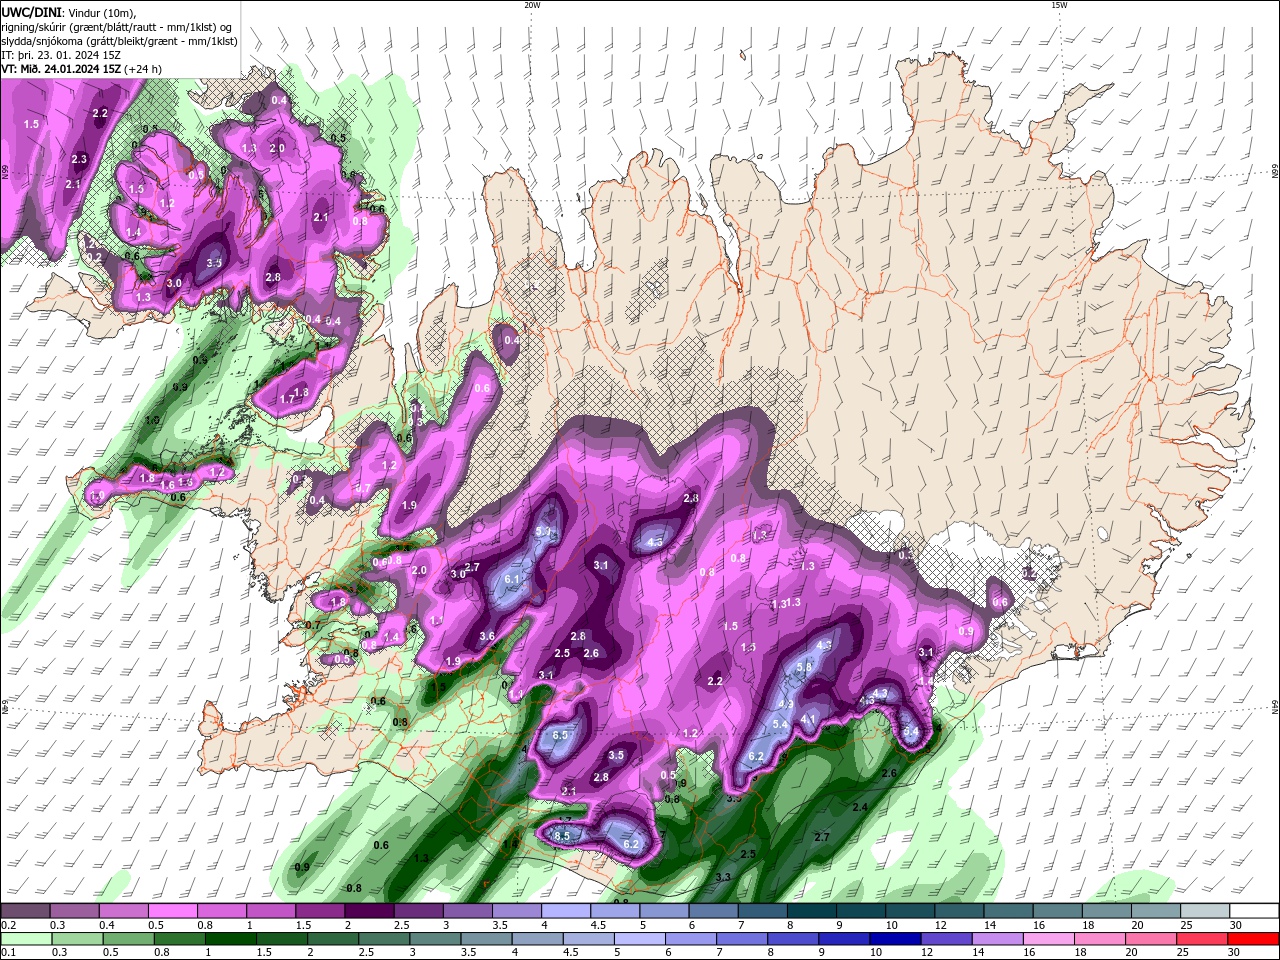Screen dimensions: 1280x960
Task: Pick the dark green rain swatch labeled 1
Action: (x=231, y=939)
